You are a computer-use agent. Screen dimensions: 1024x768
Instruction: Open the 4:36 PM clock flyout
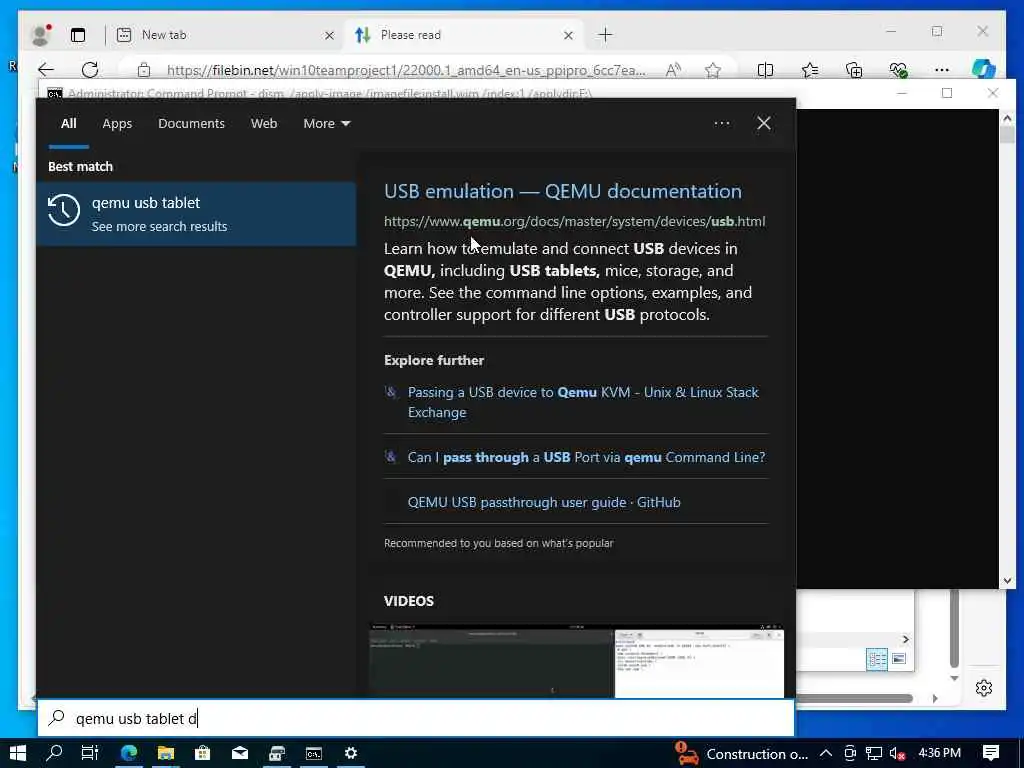tap(939, 753)
